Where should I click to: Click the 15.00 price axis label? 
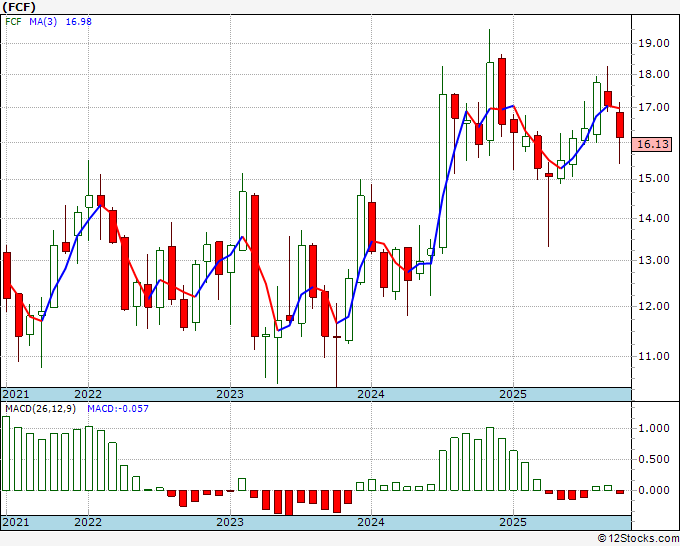(653, 179)
